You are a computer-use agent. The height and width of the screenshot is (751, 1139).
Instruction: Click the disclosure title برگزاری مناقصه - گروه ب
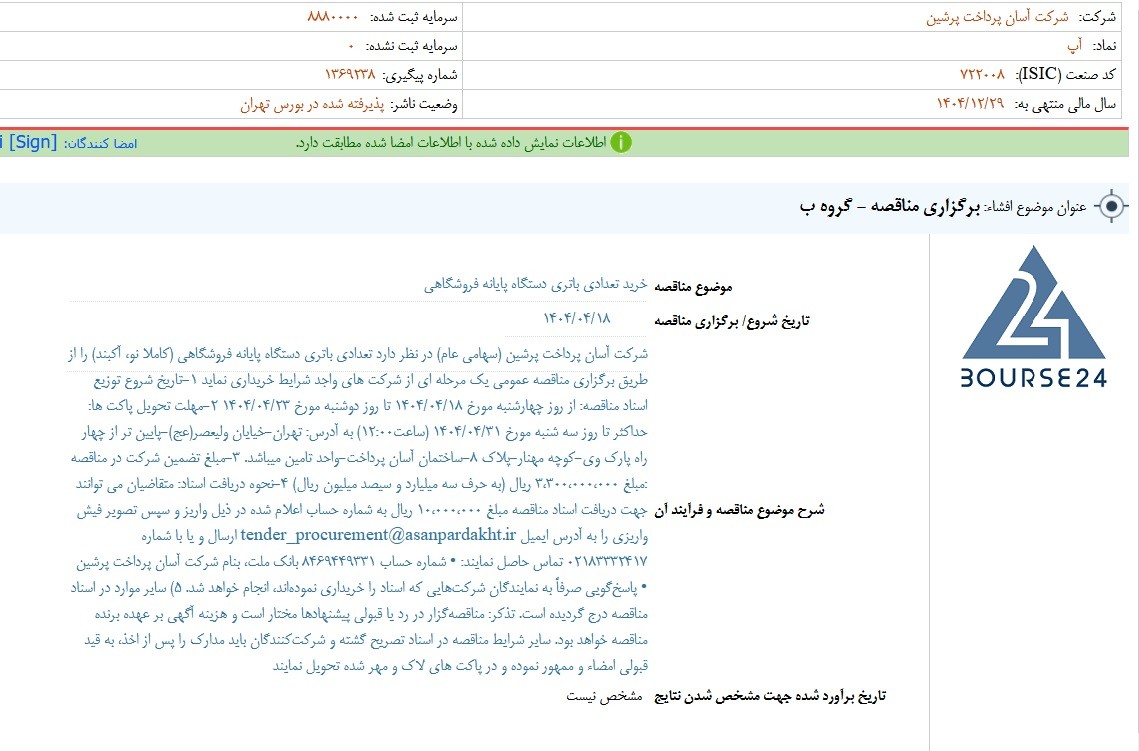point(890,207)
